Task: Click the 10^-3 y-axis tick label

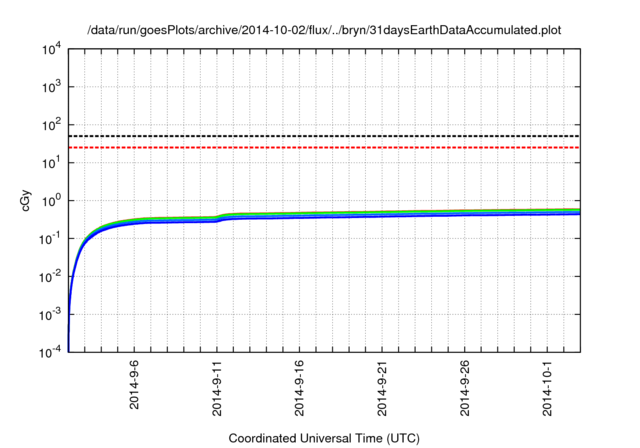Action: click(x=50, y=314)
